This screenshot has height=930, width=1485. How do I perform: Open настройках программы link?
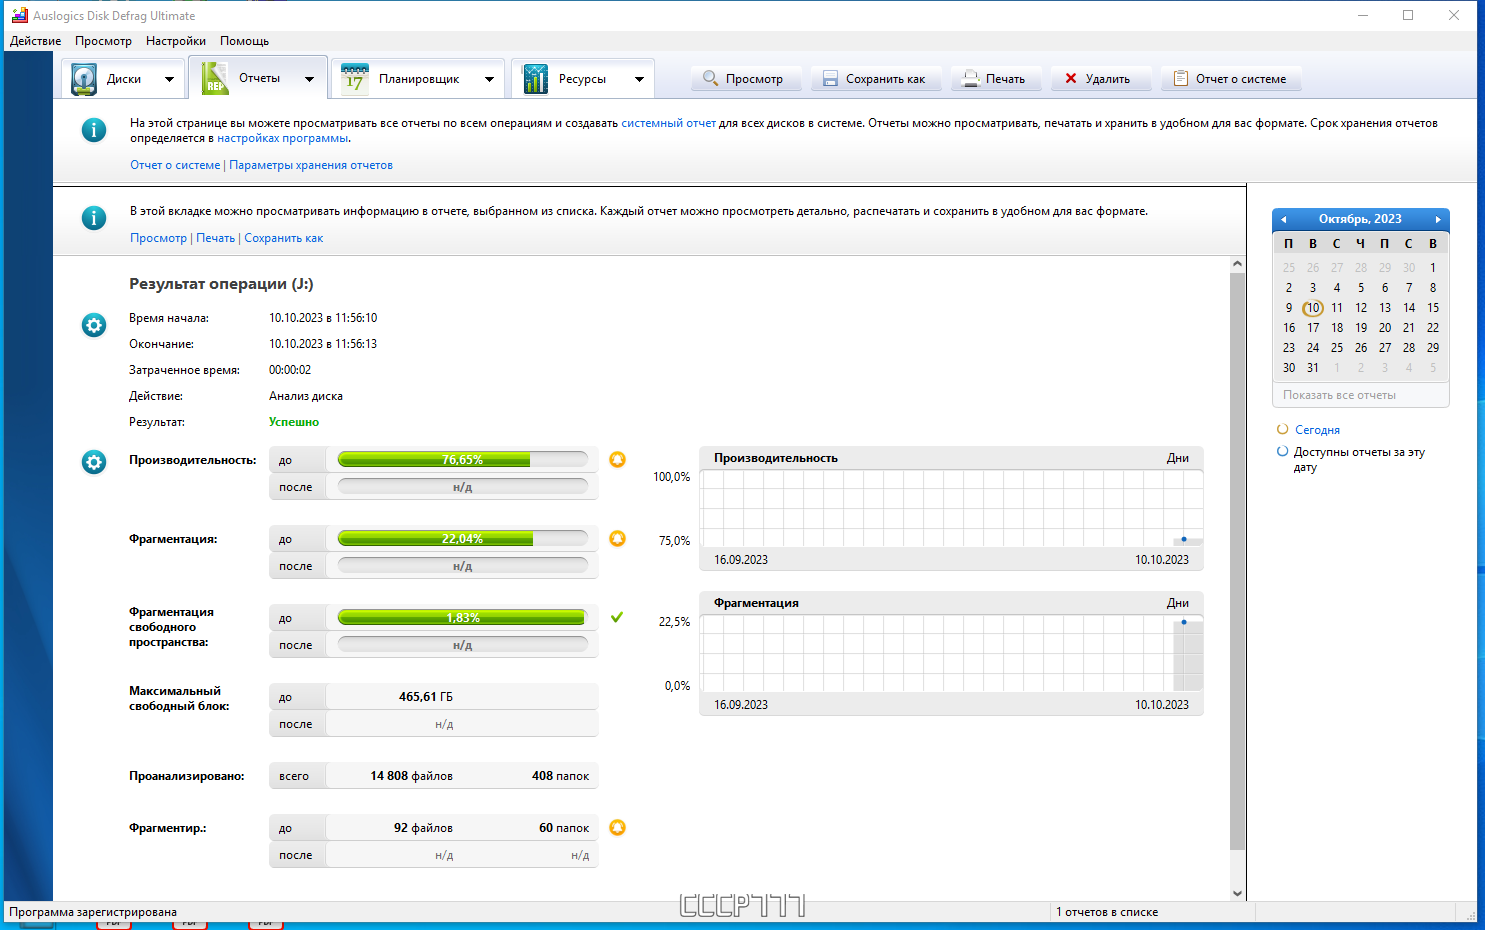click(283, 138)
